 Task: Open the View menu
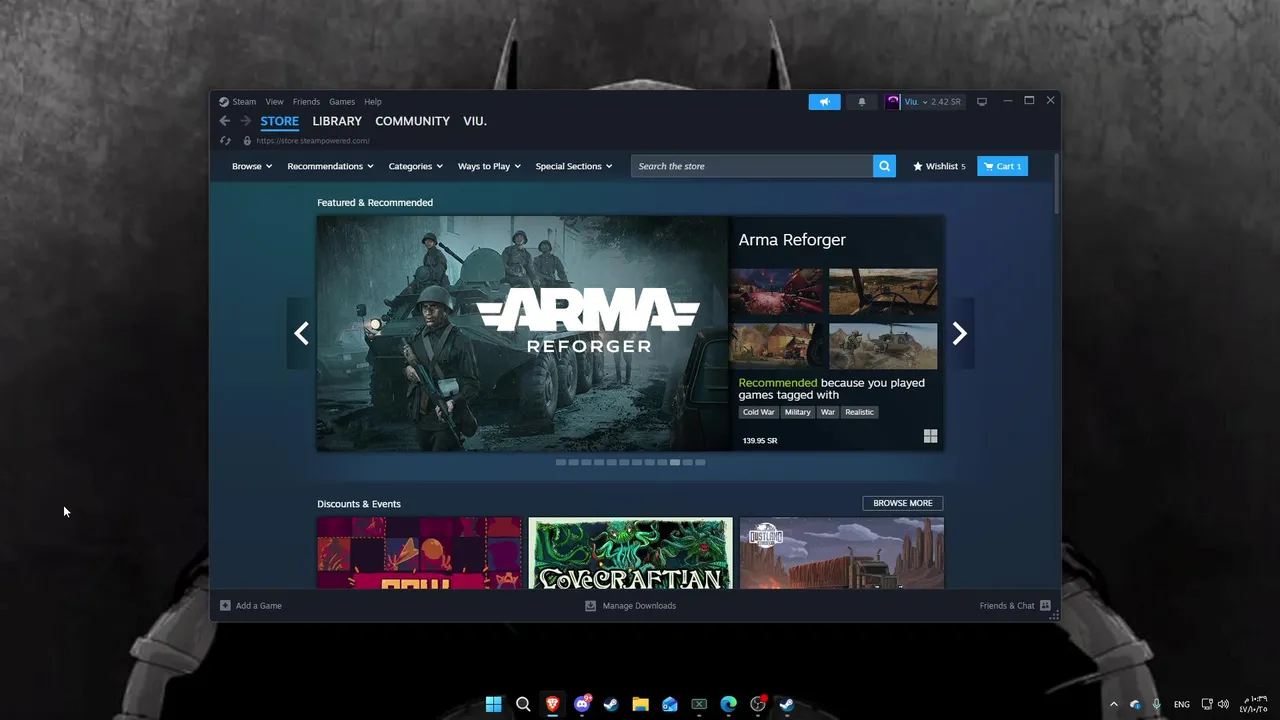(x=274, y=102)
